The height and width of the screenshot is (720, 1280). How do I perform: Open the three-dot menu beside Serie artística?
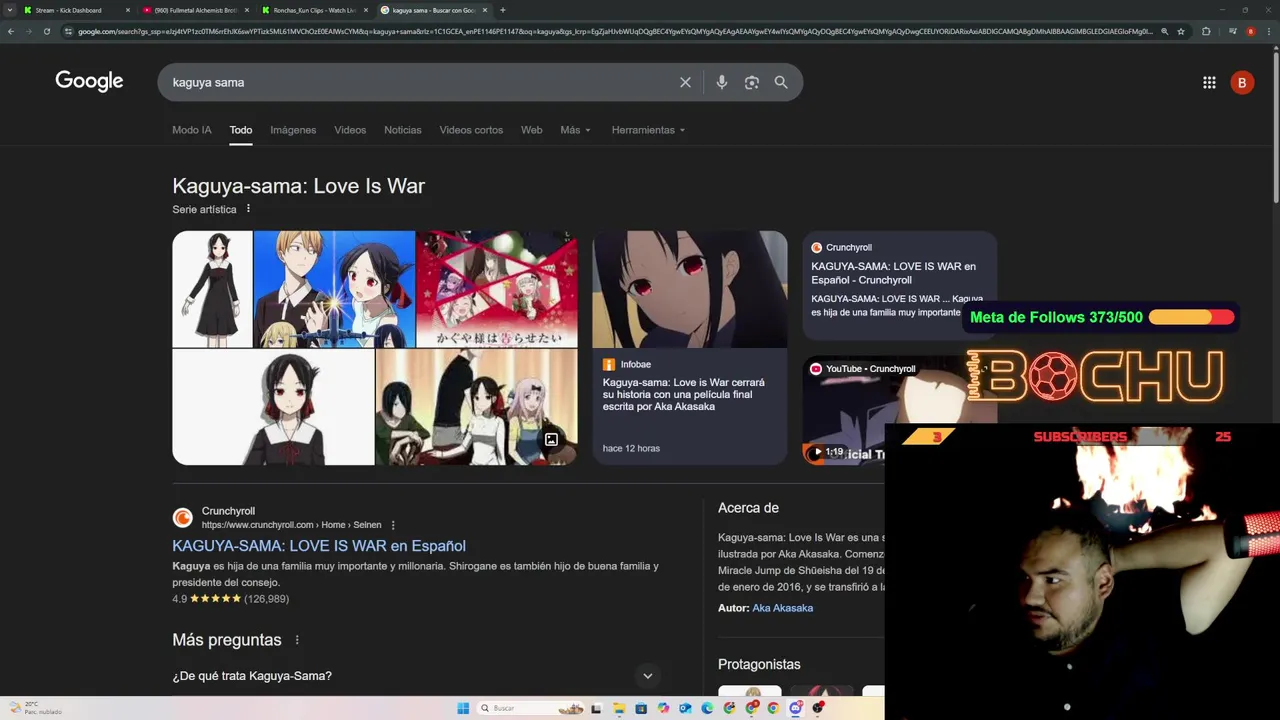coord(248,209)
